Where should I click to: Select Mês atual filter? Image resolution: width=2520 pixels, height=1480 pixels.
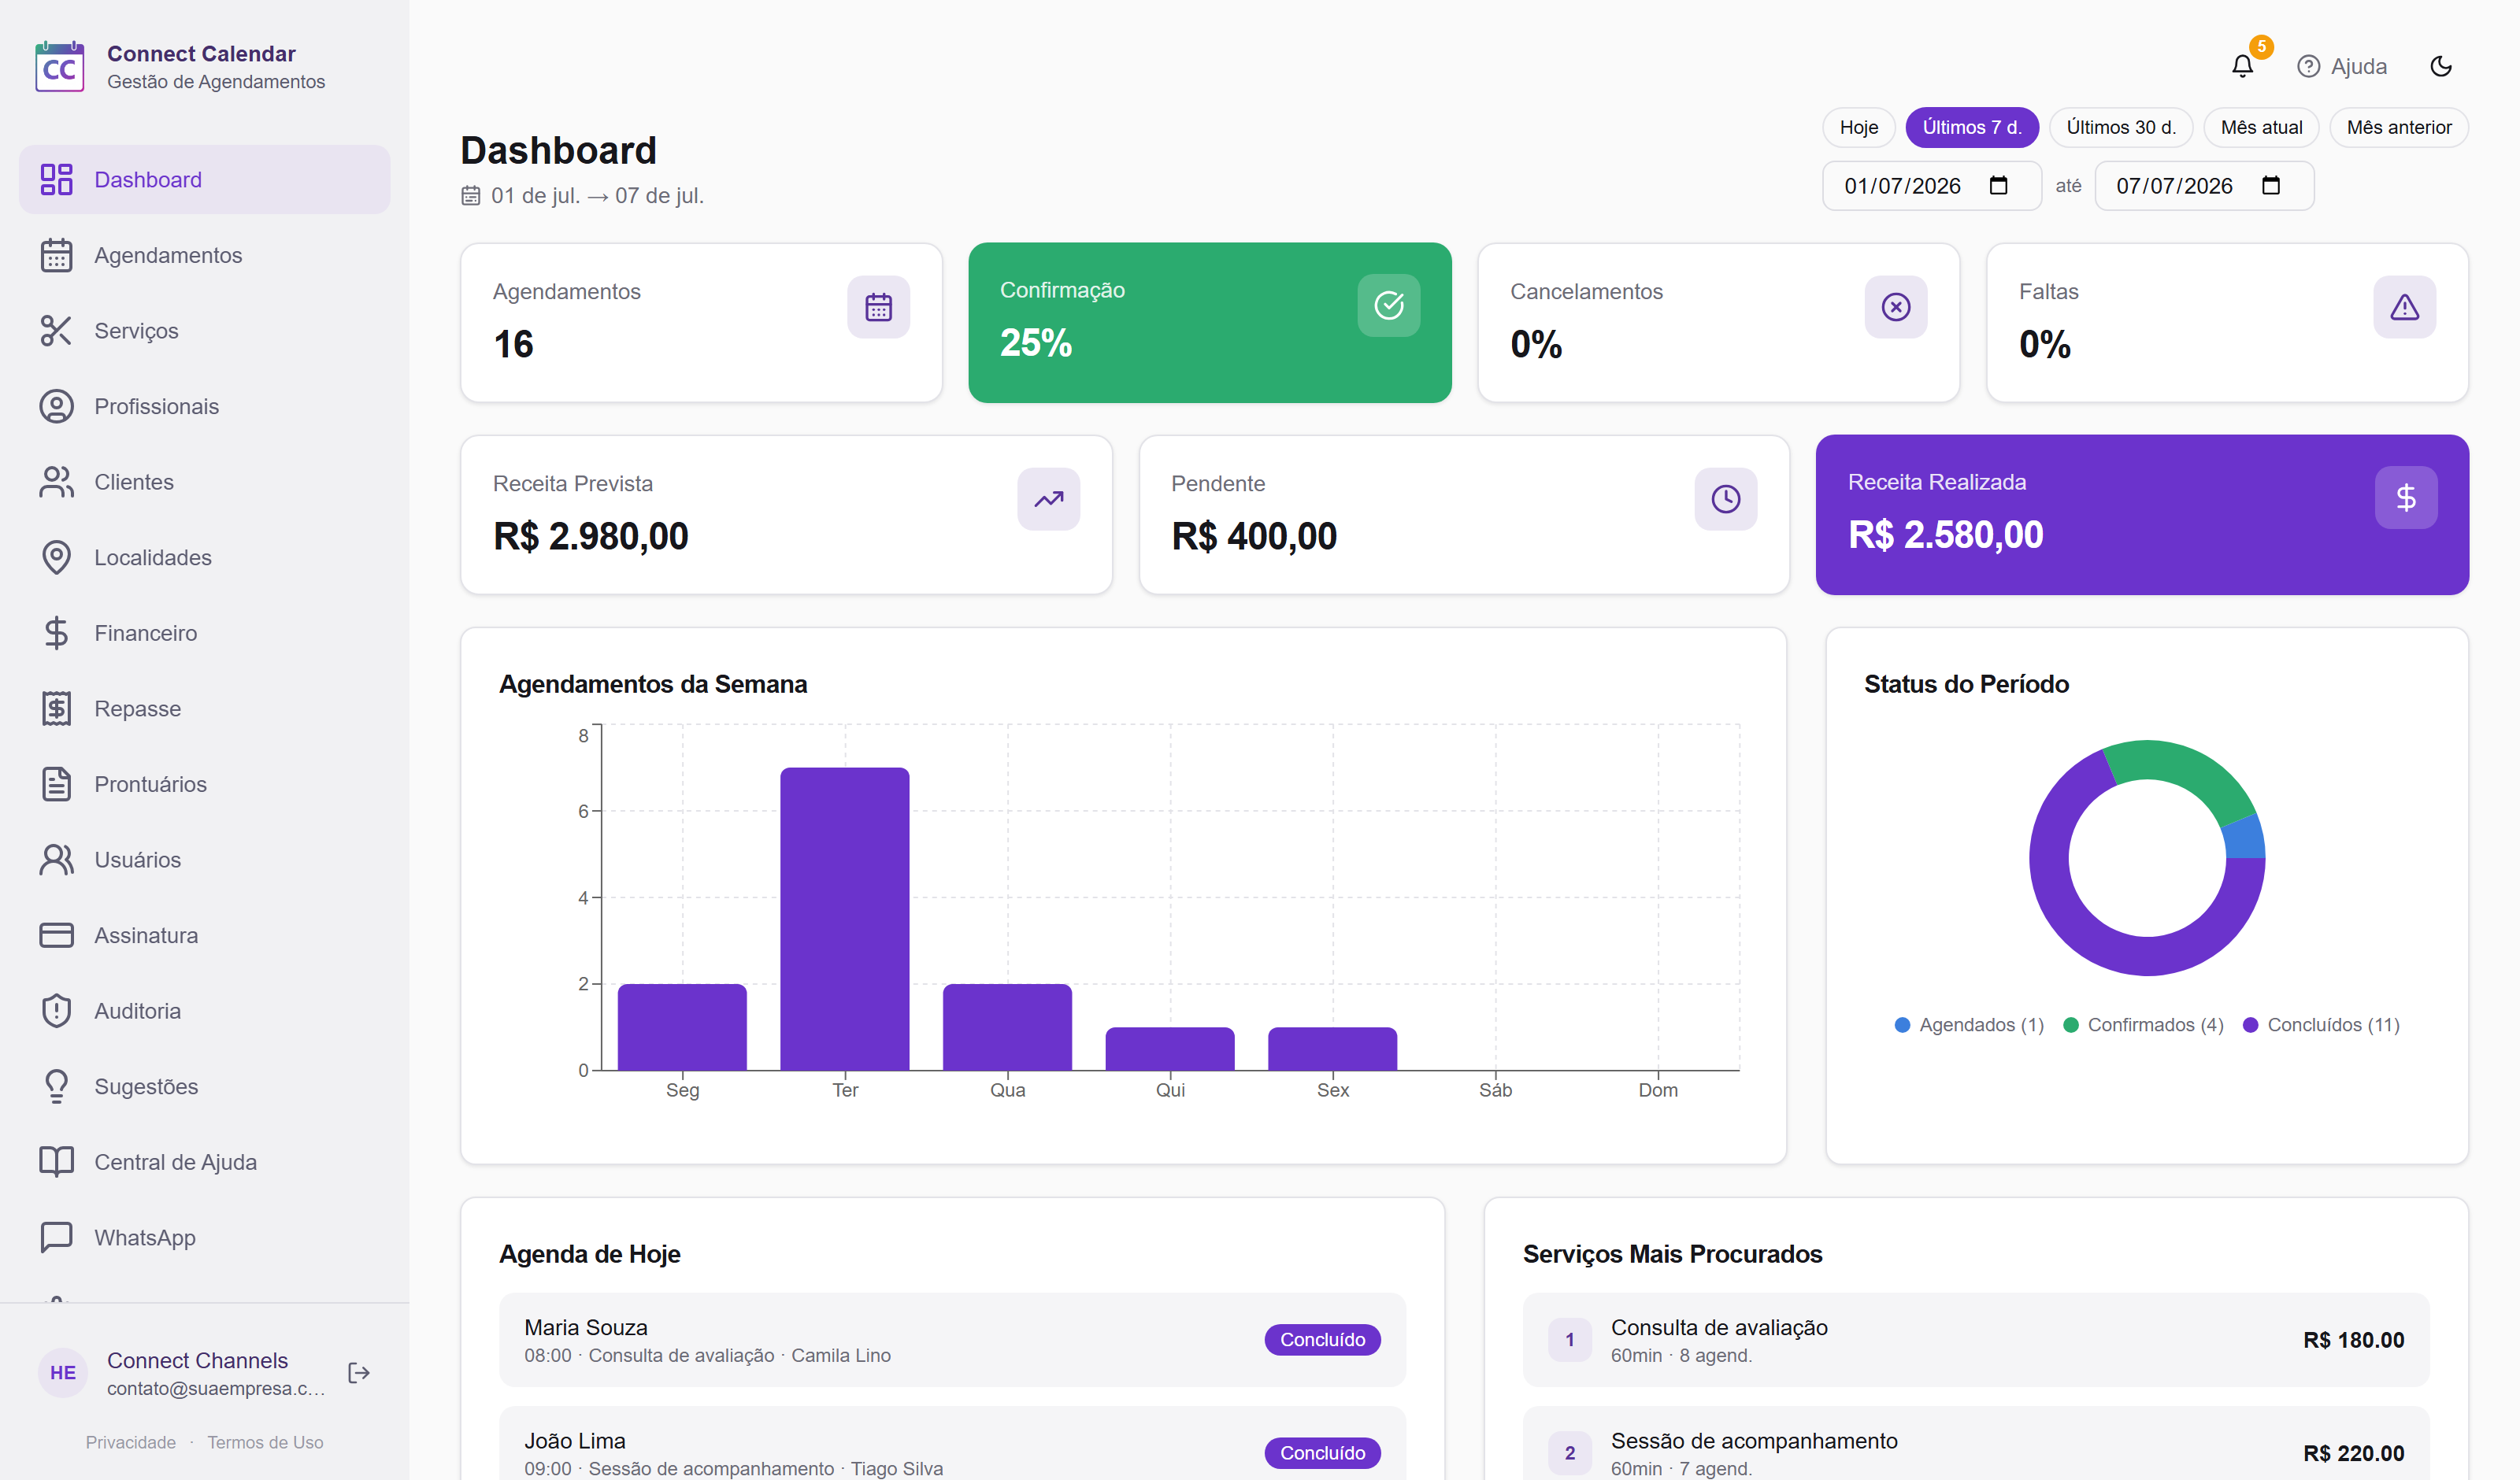pyautogui.click(x=2261, y=127)
